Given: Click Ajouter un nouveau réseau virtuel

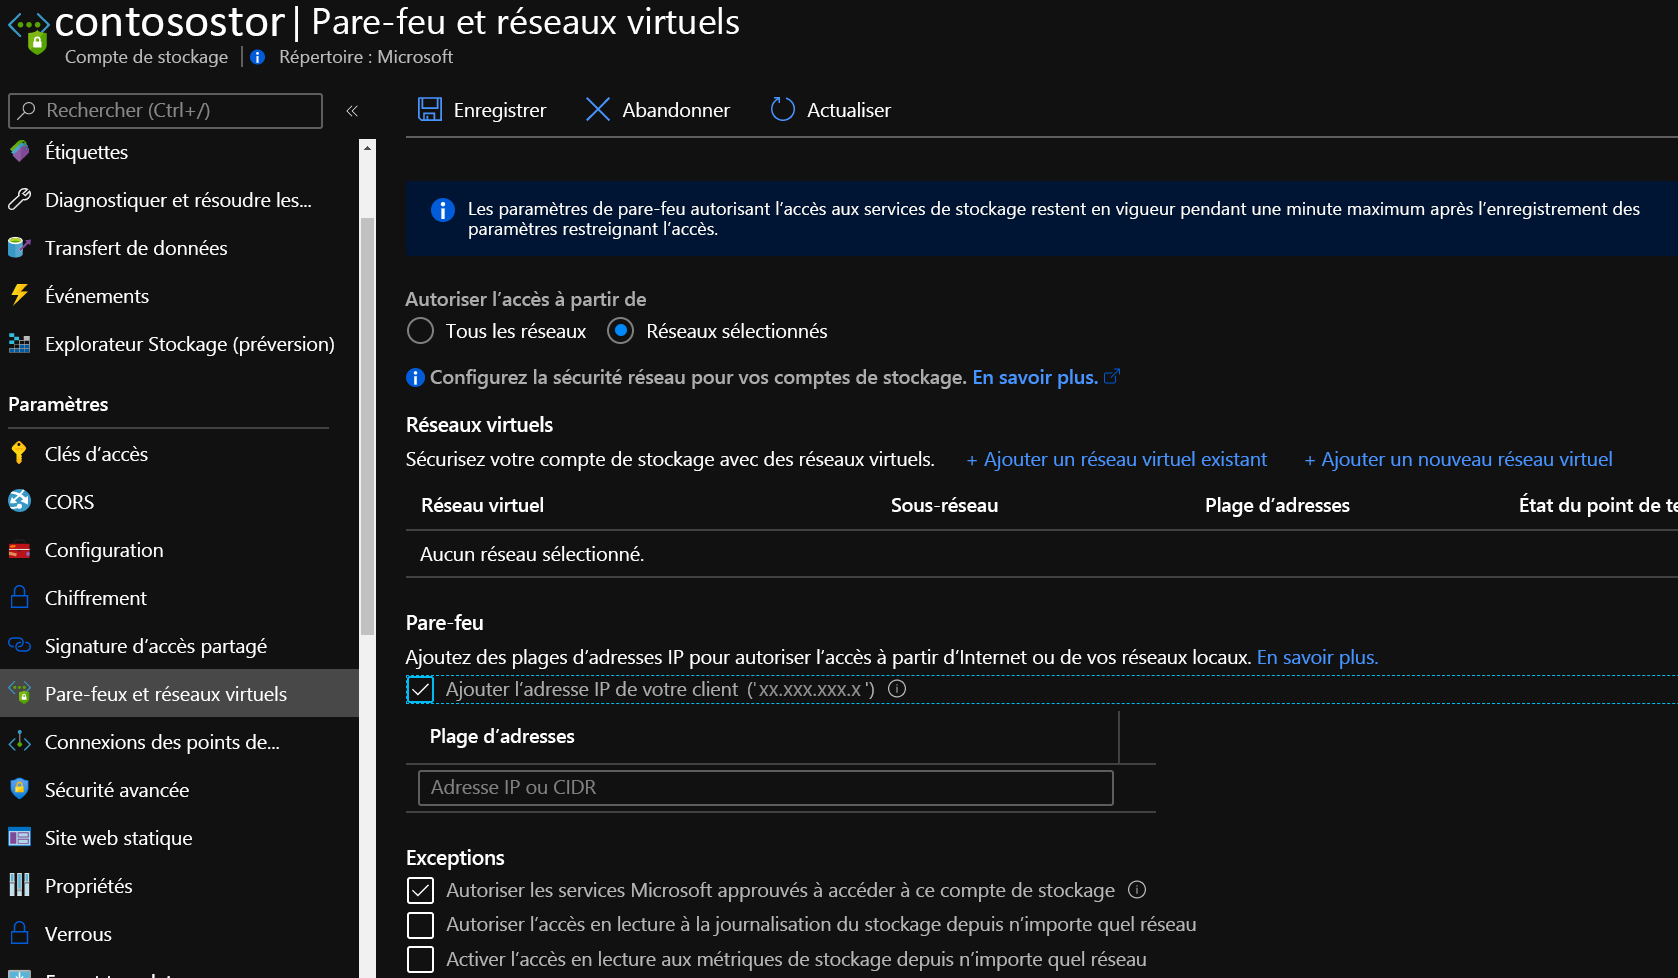Looking at the screenshot, I should tap(1458, 459).
